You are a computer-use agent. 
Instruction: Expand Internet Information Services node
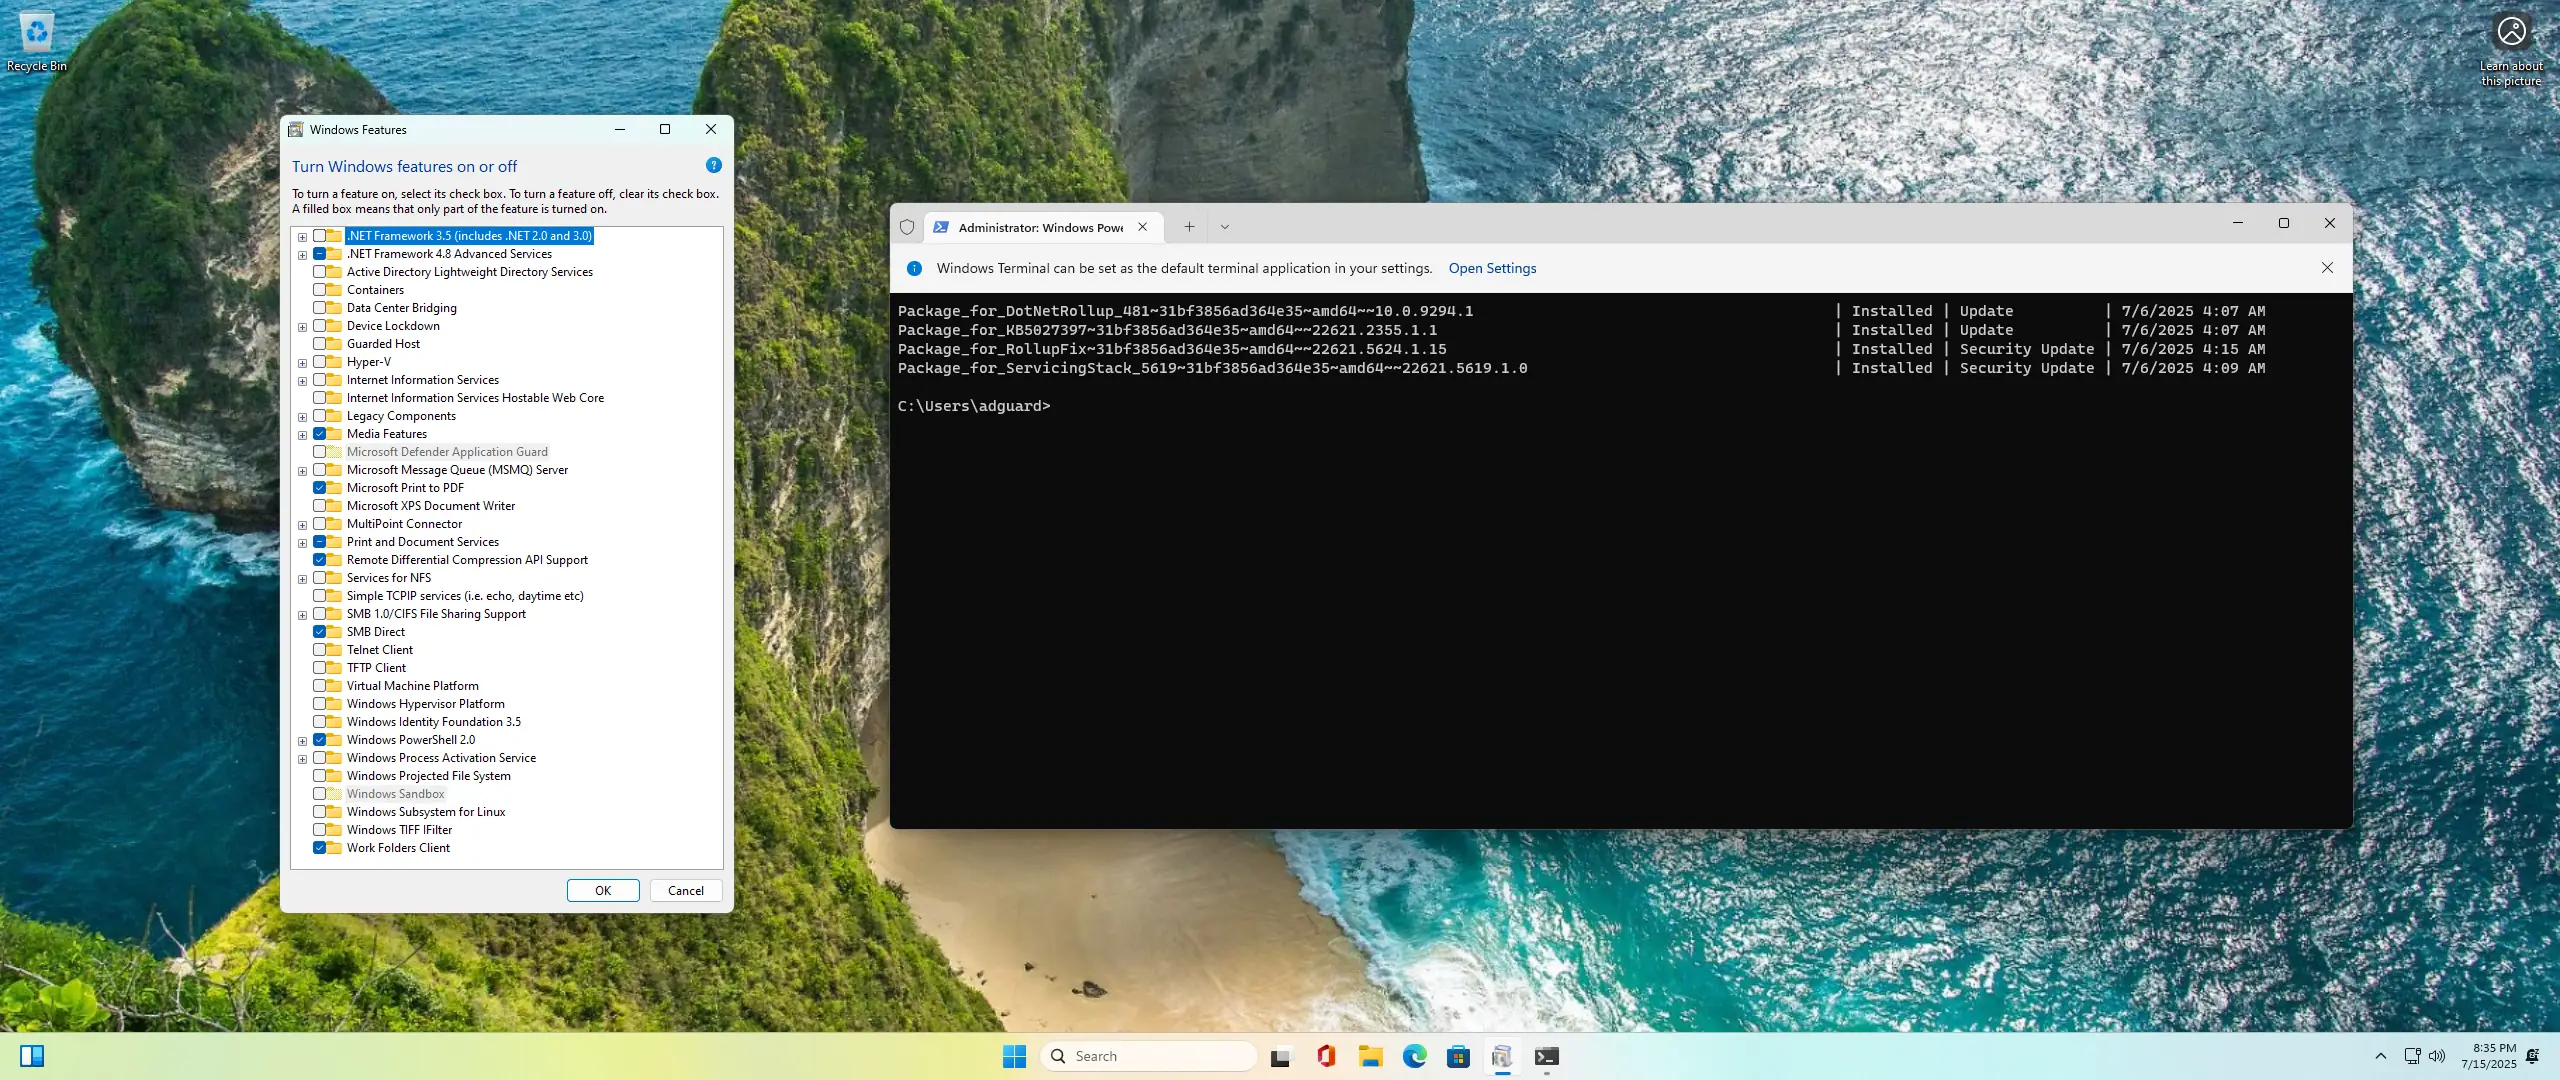302,381
